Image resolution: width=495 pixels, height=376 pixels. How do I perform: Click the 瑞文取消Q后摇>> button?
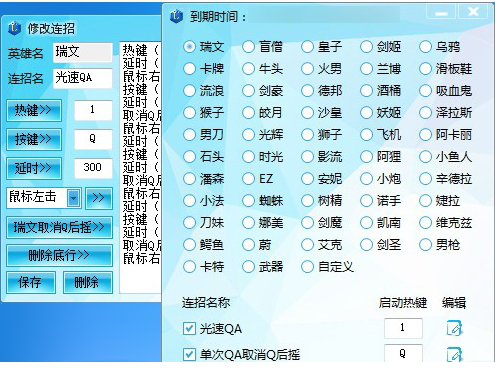click(x=59, y=227)
